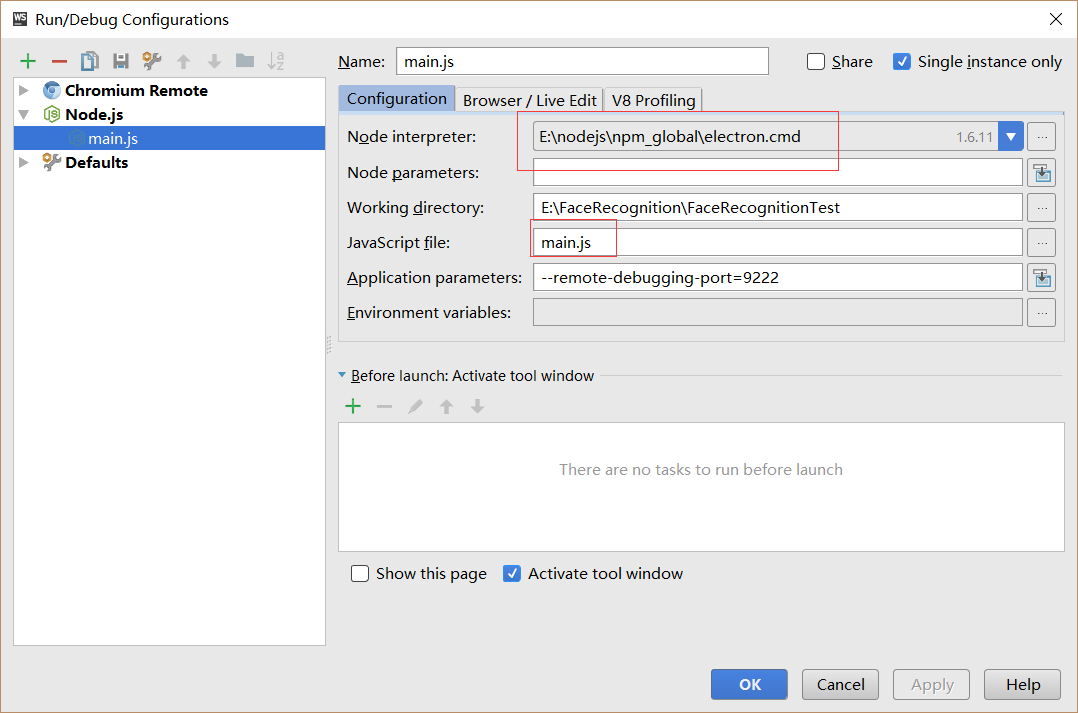Viewport: 1078px width, 713px height.
Task: Uncheck Activate tool window
Action: [x=512, y=573]
